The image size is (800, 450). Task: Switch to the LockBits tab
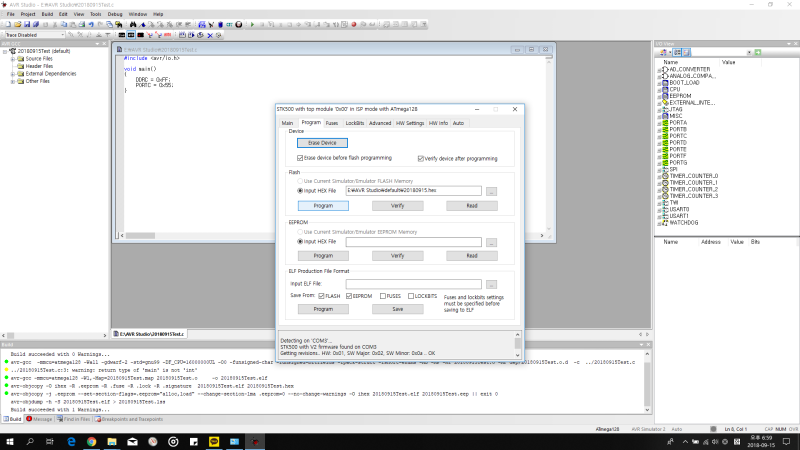tap(355, 123)
